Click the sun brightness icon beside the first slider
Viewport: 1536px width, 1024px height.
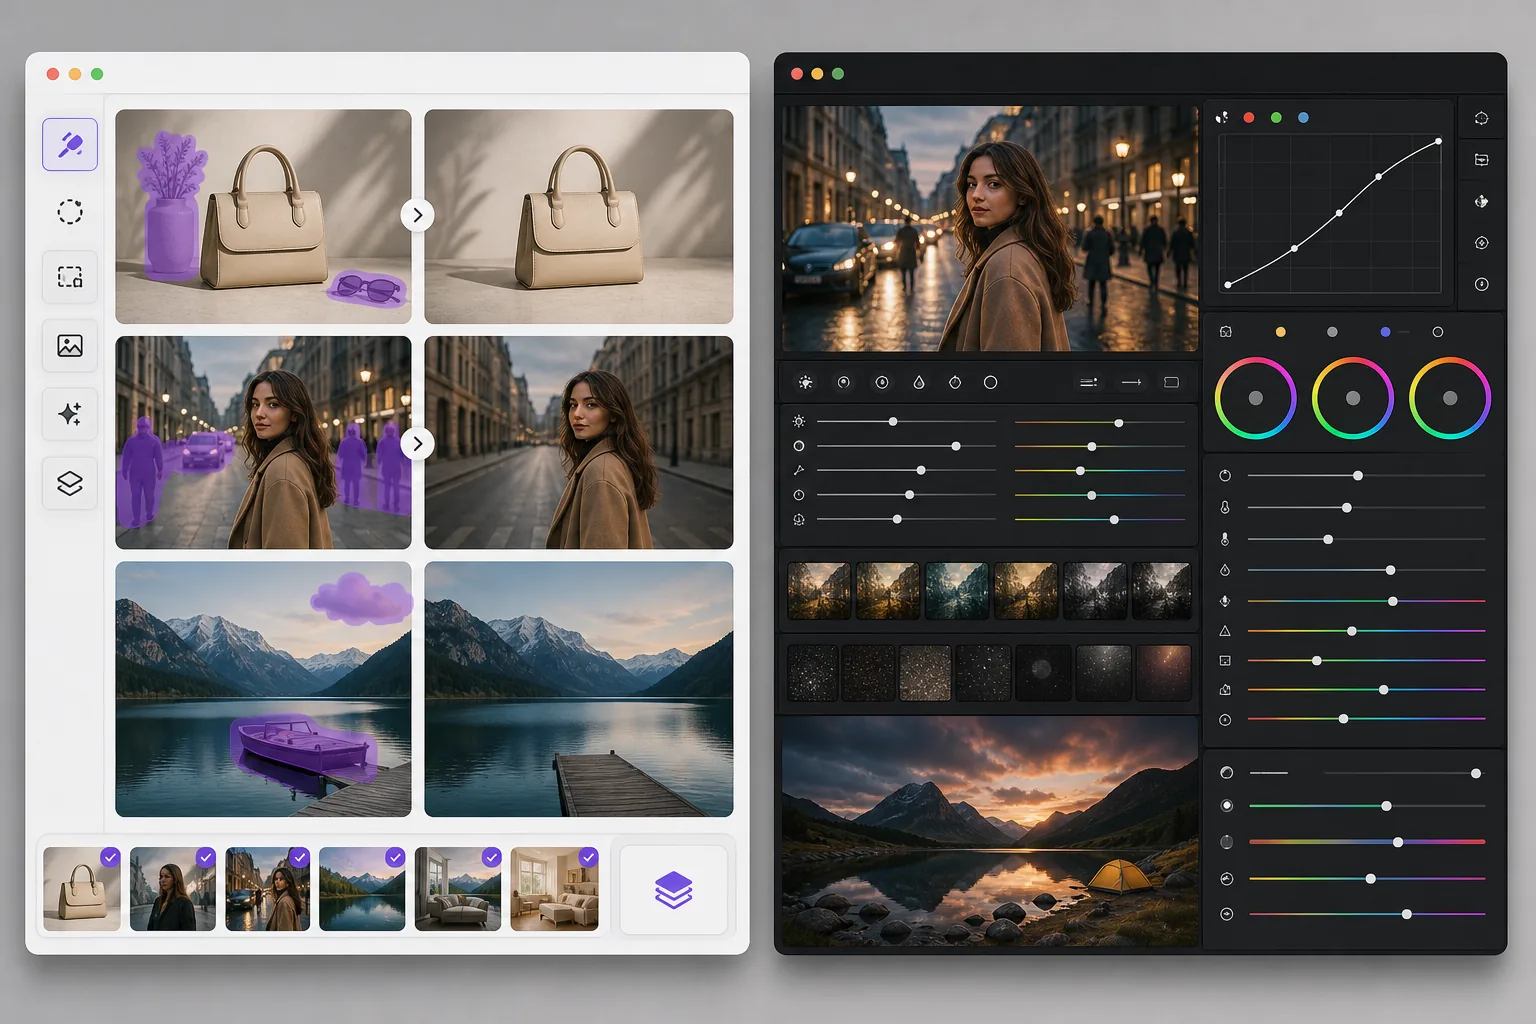tap(799, 422)
